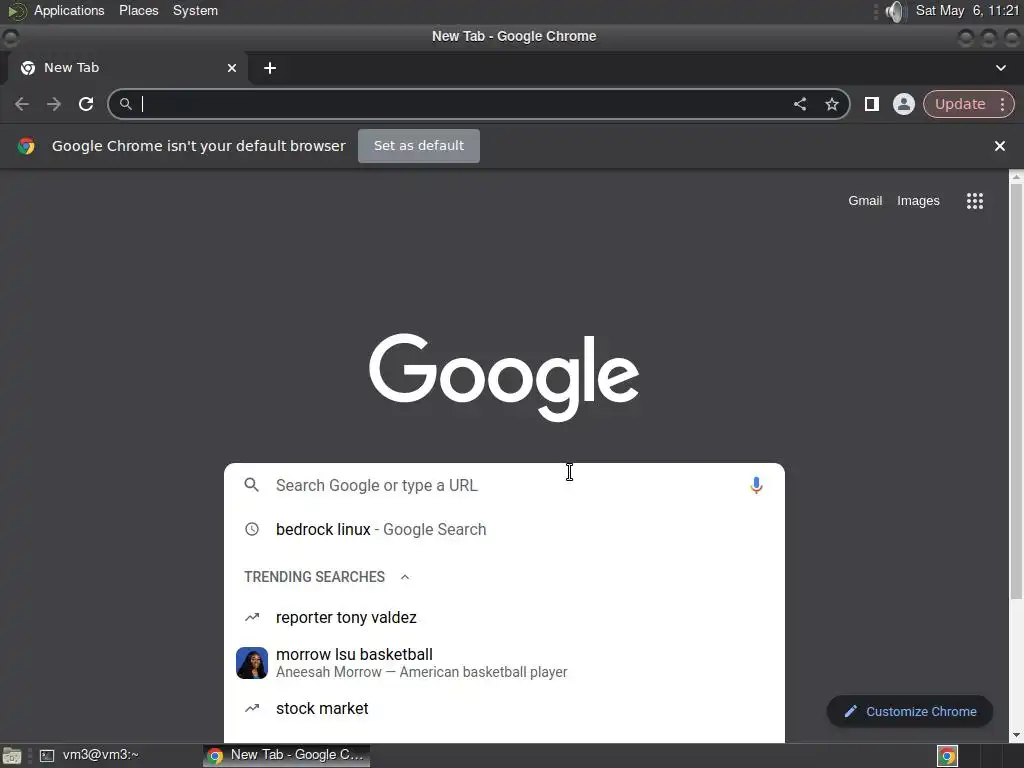Collapse the Trending Searches section
1024x768 pixels.
tap(405, 577)
